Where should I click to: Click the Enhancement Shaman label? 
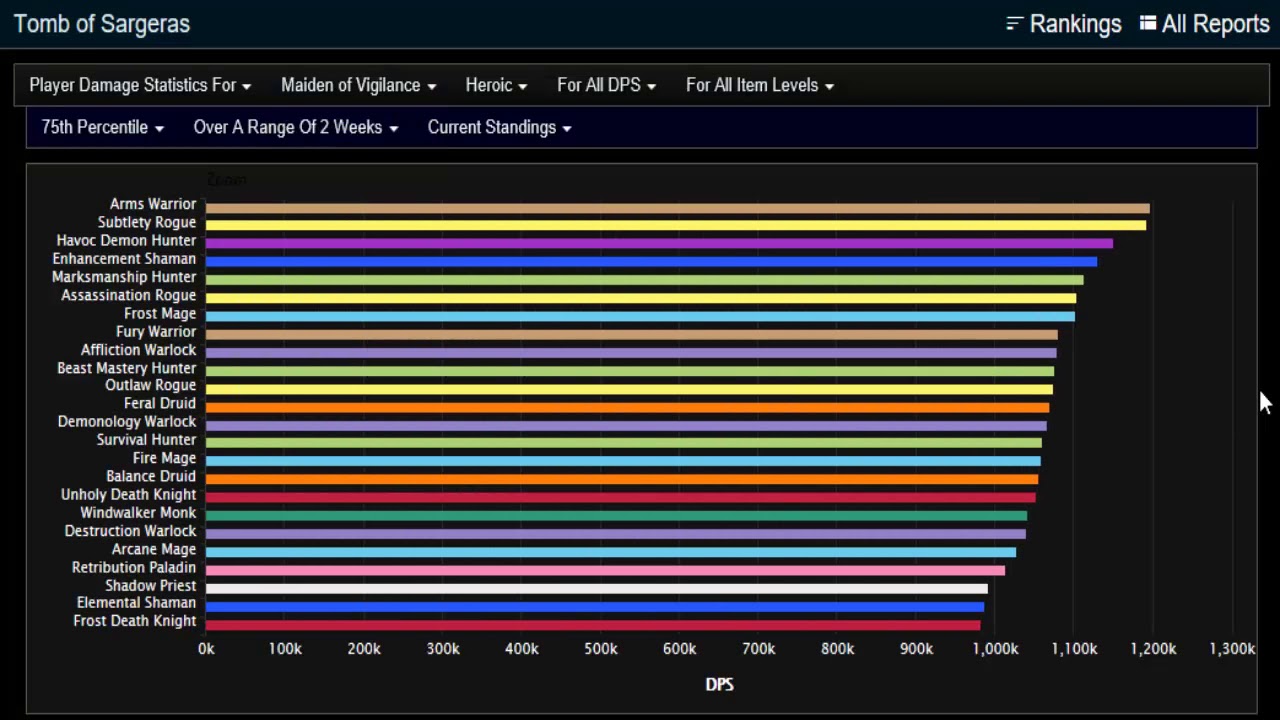pyautogui.click(x=124, y=258)
